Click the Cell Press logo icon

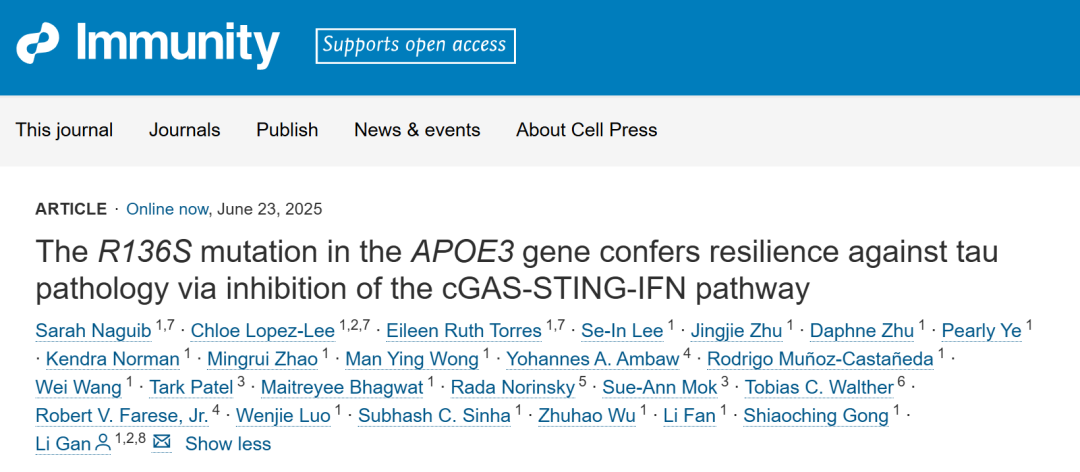click(x=39, y=44)
